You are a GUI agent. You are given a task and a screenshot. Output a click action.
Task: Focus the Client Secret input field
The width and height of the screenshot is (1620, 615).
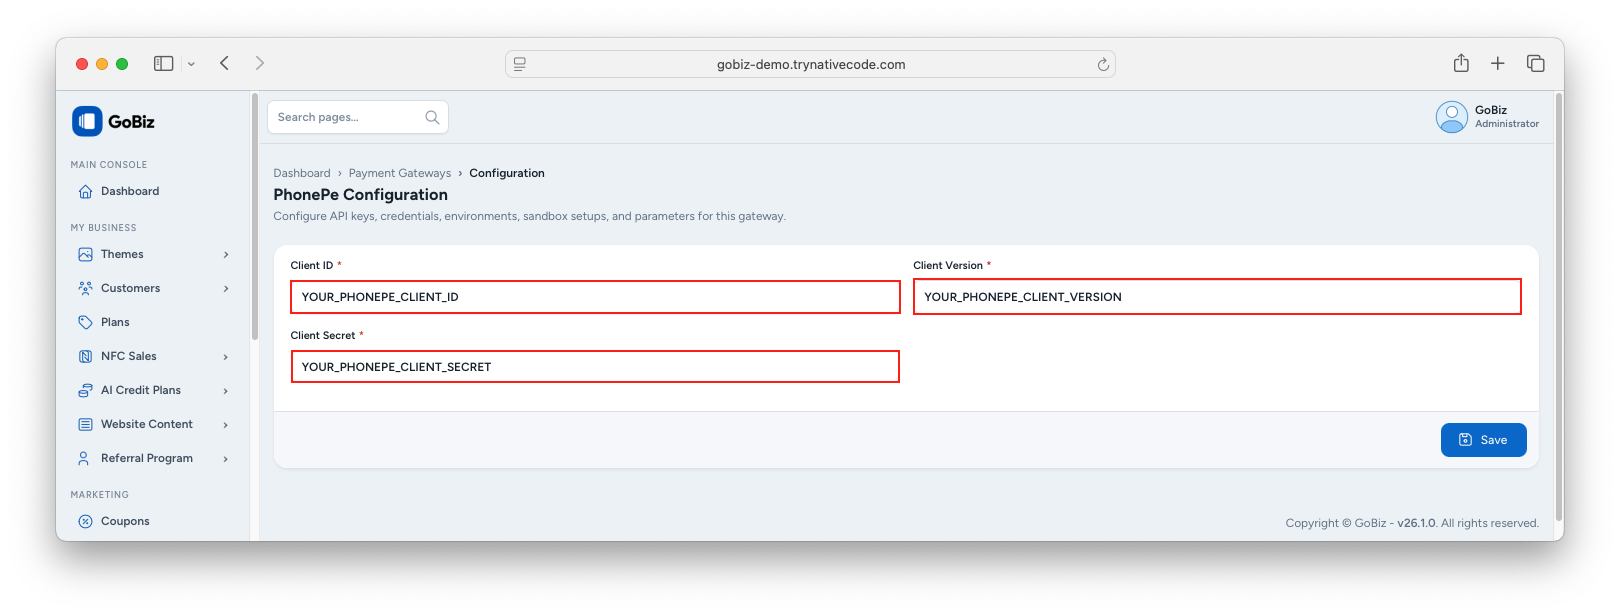click(x=595, y=367)
